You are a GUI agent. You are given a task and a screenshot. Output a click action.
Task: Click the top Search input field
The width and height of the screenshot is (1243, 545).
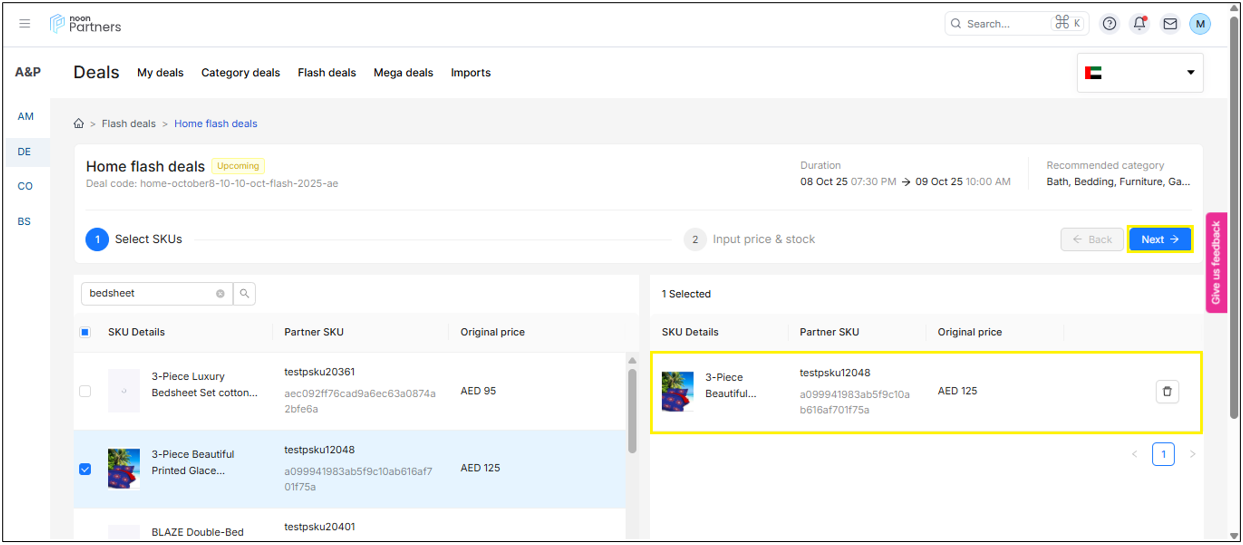[x=1005, y=24]
